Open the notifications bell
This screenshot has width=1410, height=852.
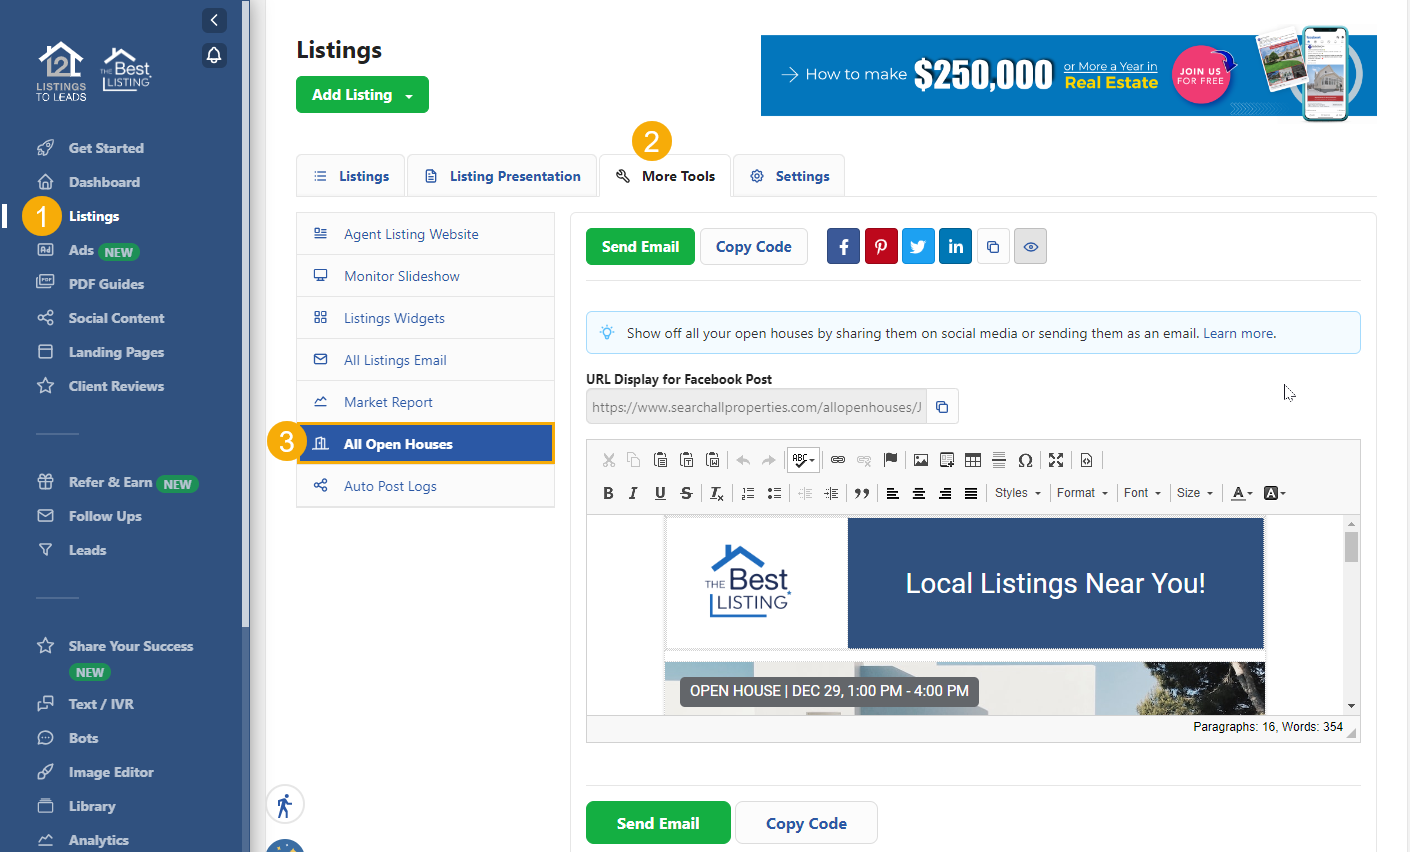[x=214, y=55]
